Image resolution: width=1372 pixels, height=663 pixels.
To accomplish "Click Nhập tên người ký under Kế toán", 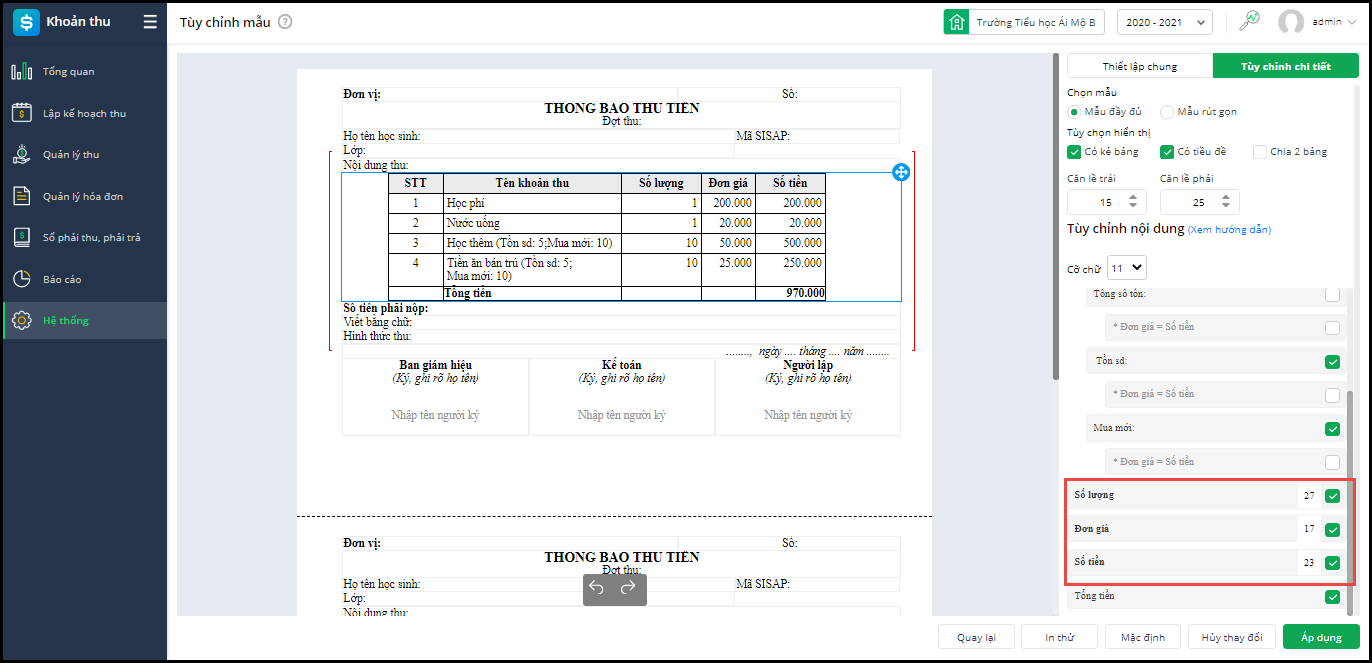I will point(622,415).
